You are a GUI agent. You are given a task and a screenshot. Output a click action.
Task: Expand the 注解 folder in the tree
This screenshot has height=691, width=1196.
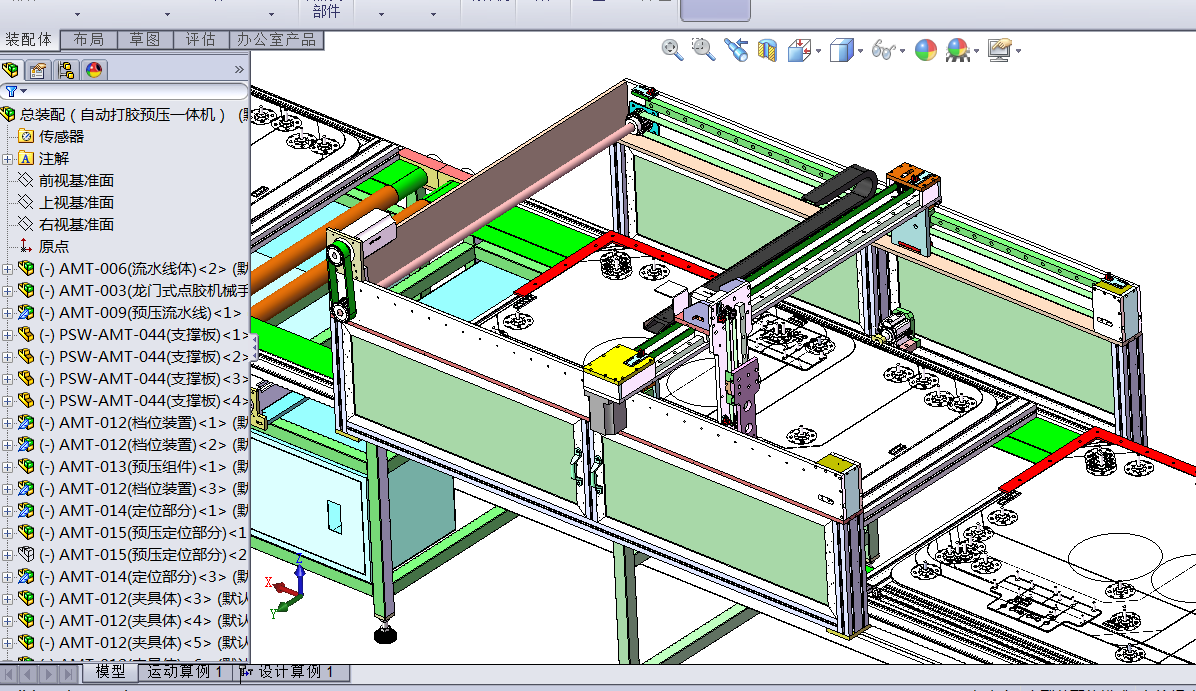(x=8, y=159)
